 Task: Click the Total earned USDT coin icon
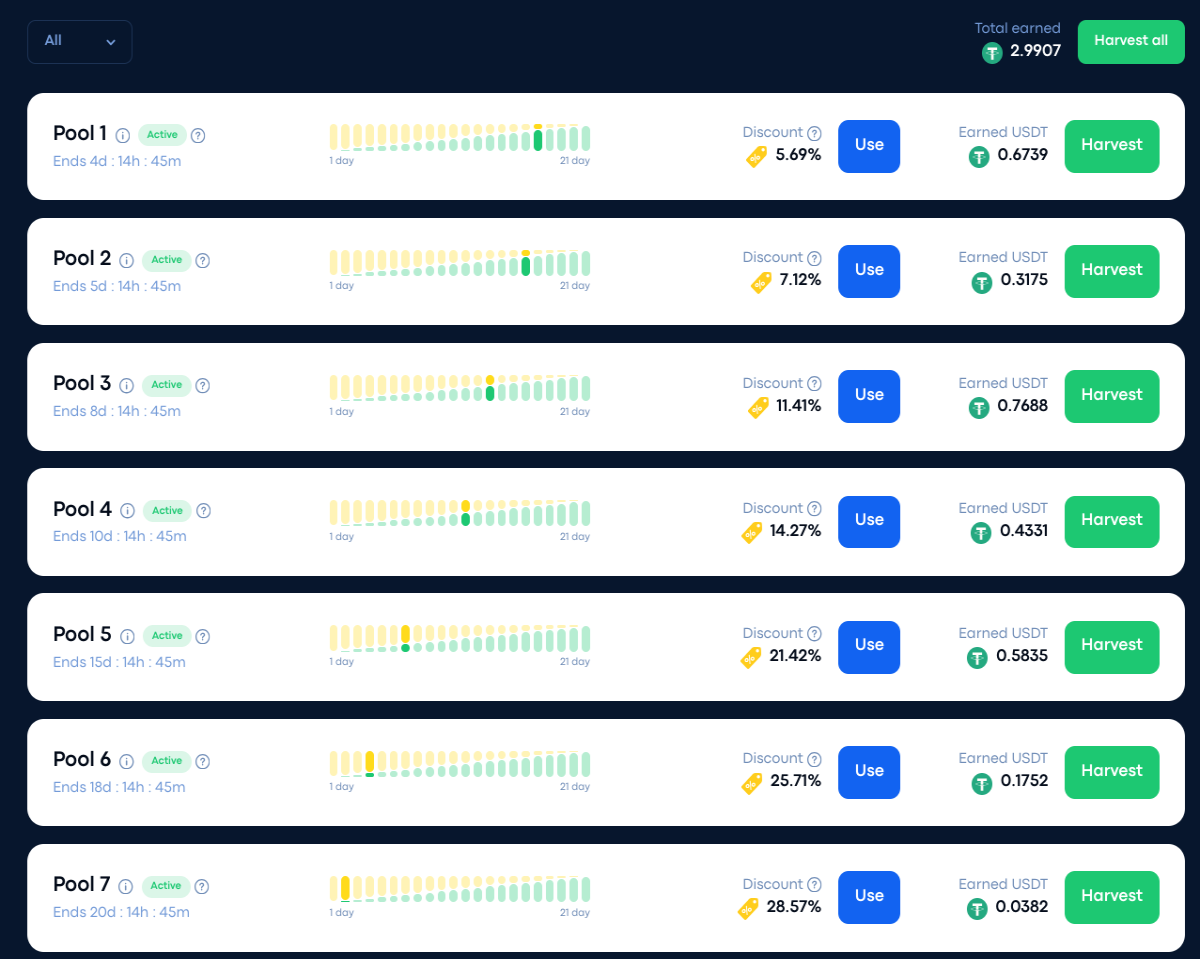(x=992, y=53)
